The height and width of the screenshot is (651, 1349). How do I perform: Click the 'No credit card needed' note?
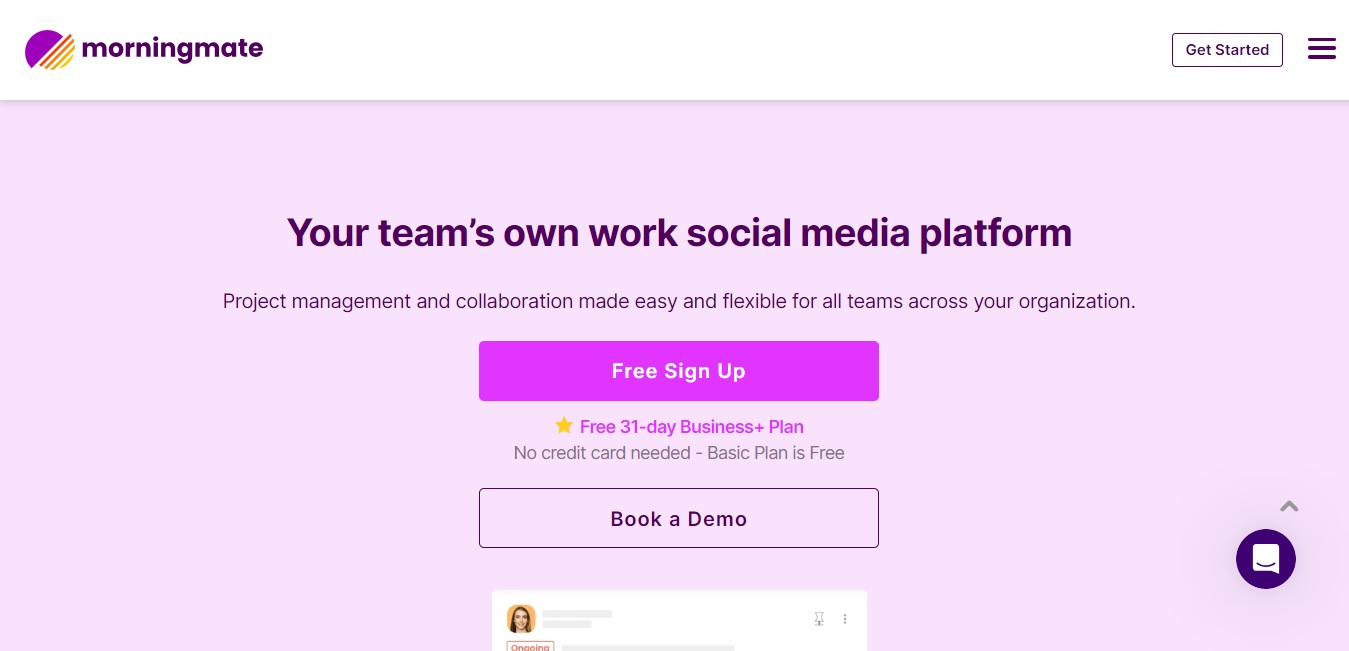[x=679, y=453]
